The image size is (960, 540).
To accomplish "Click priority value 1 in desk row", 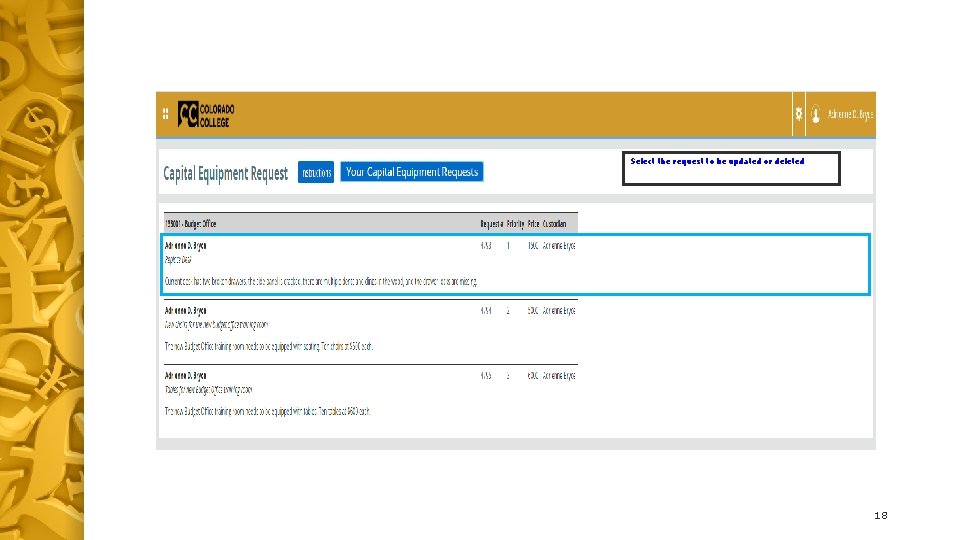I will click(508, 246).
